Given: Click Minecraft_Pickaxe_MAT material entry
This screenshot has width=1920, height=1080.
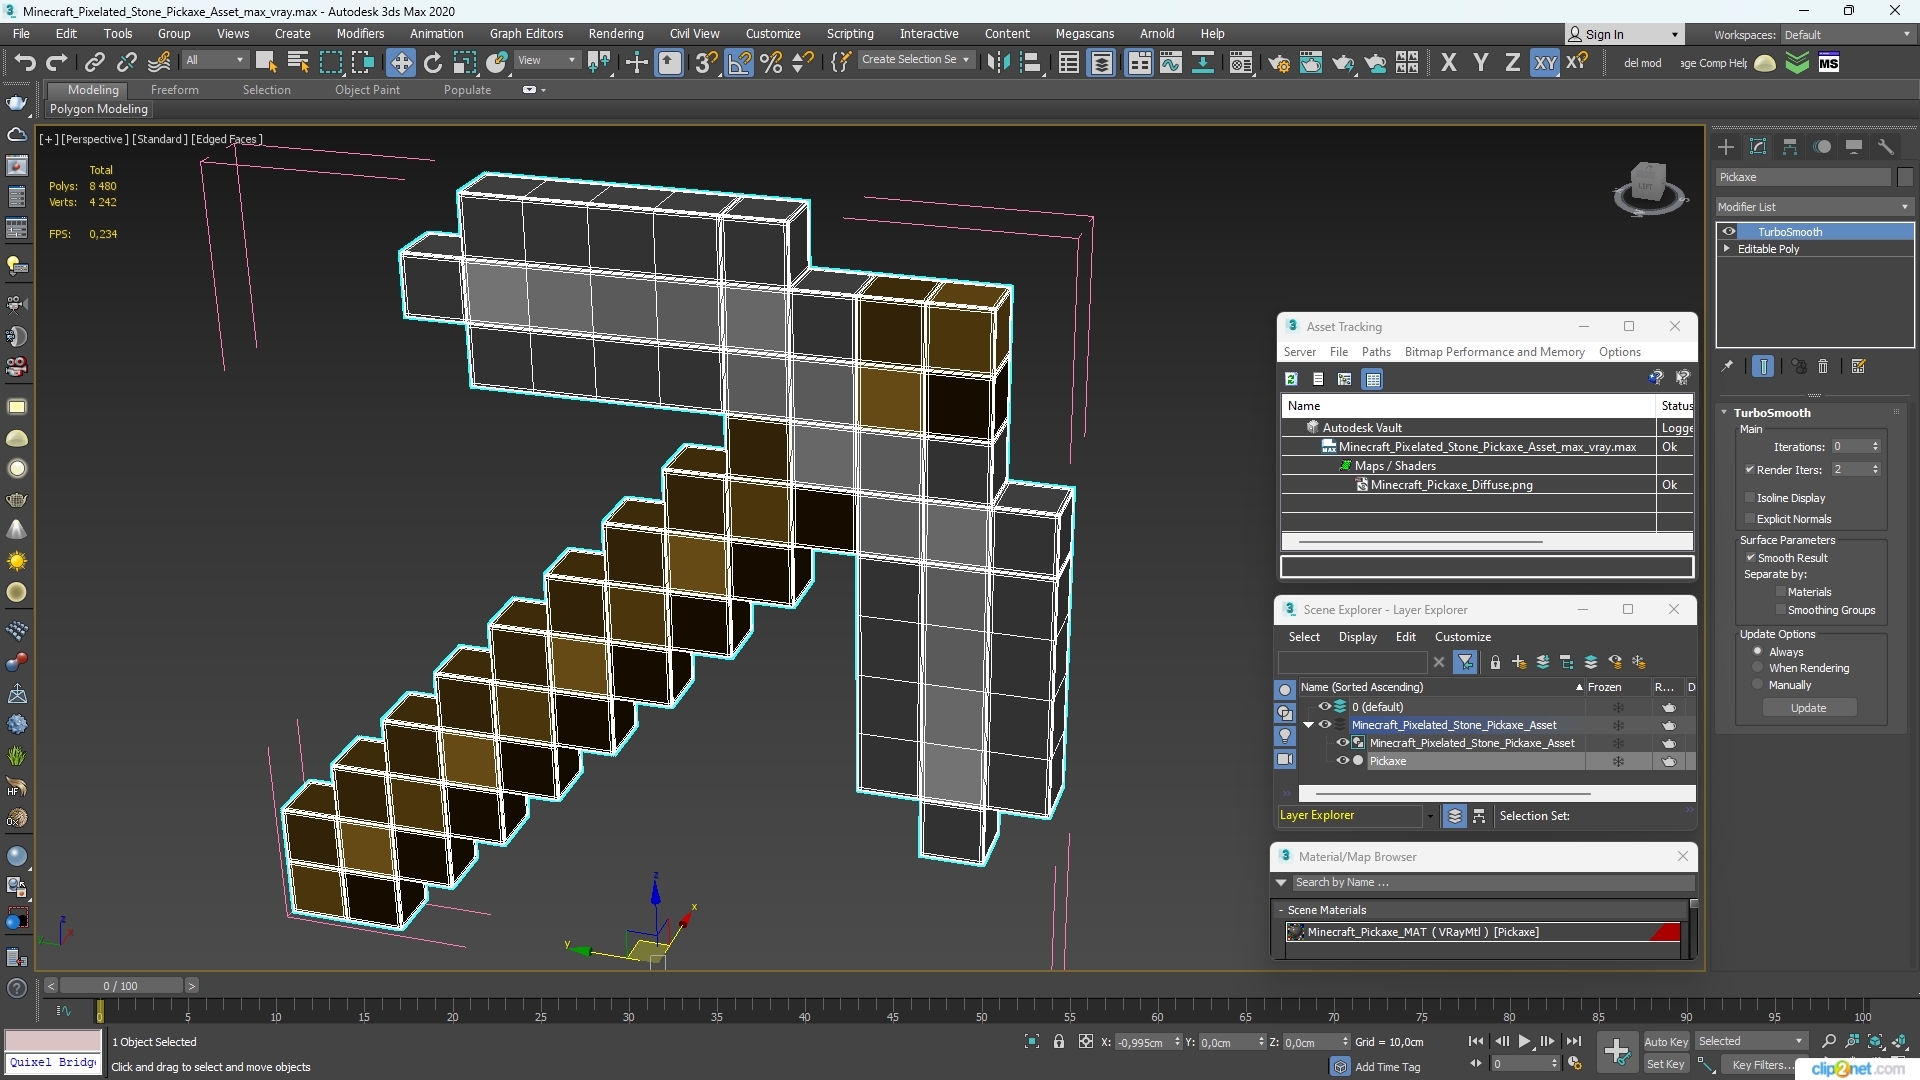Looking at the screenshot, I should click(1482, 932).
